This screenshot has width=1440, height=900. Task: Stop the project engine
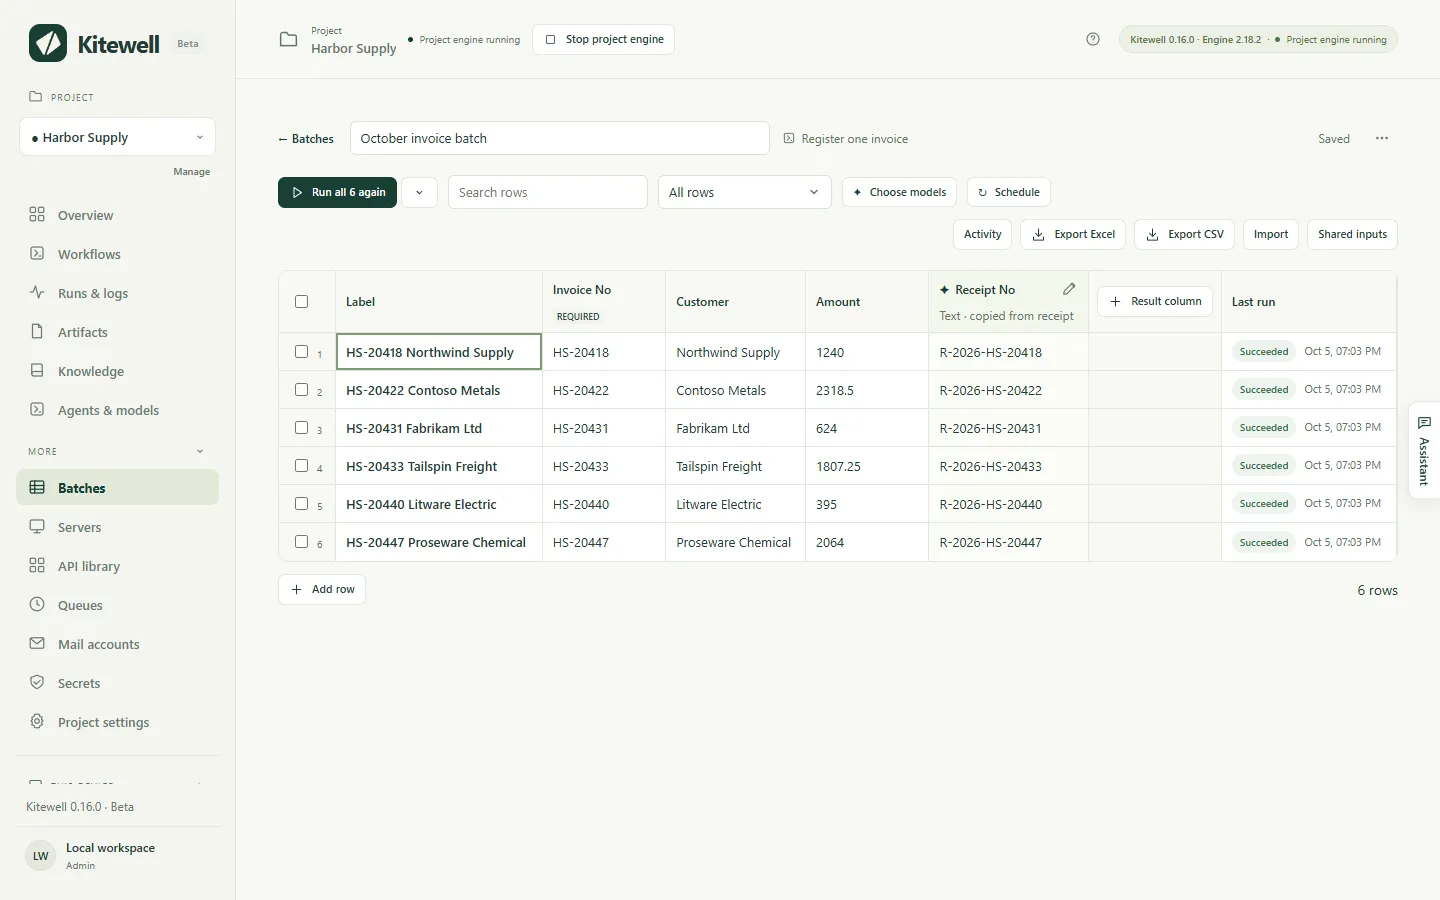(x=604, y=39)
